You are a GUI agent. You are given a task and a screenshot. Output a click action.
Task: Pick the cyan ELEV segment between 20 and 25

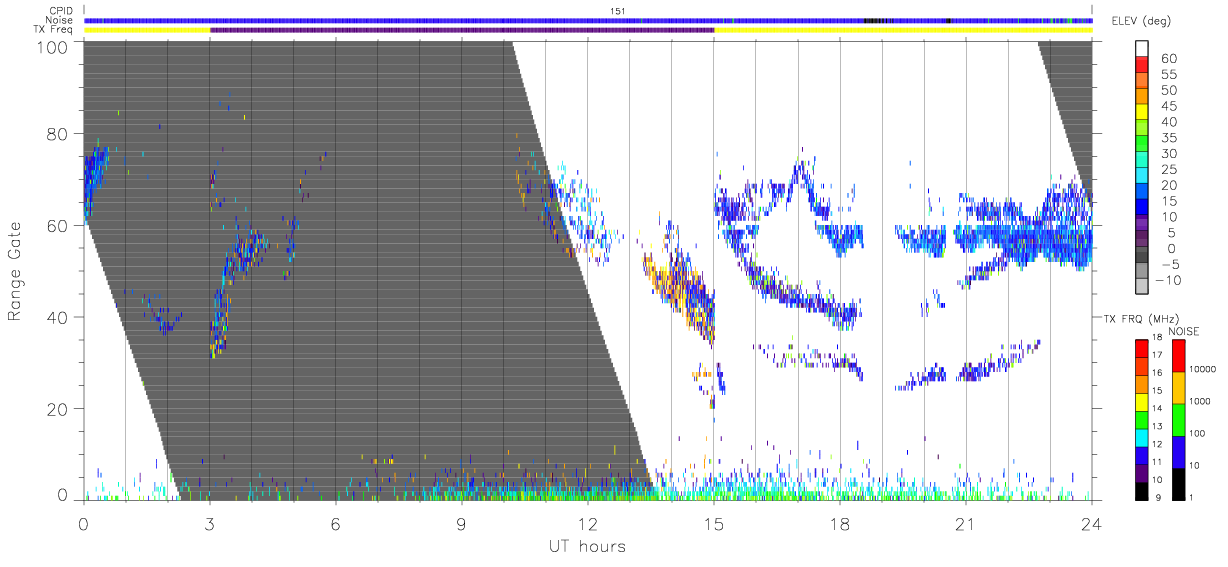click(x=1142, y=176)
